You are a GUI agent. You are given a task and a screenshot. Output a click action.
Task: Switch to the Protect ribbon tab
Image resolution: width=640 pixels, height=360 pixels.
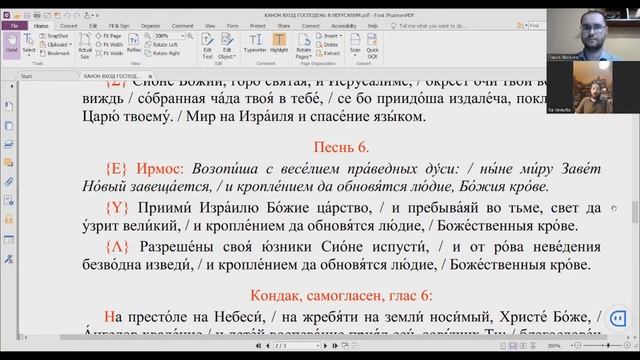(258, 26)
